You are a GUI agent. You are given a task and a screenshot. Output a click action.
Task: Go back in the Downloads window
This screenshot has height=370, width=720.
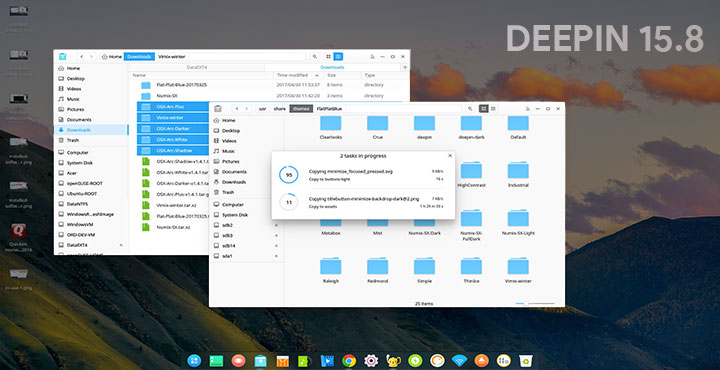[x=82, y=56]
